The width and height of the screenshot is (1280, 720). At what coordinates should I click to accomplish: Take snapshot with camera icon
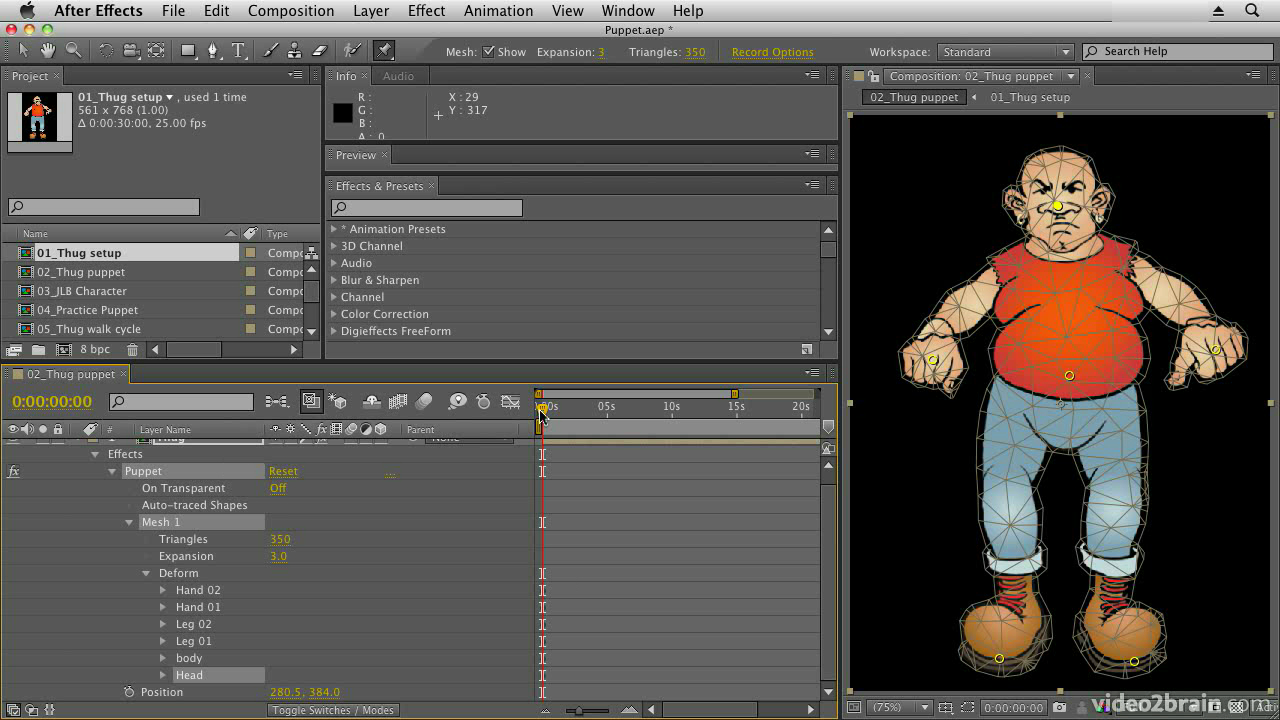1060,708
